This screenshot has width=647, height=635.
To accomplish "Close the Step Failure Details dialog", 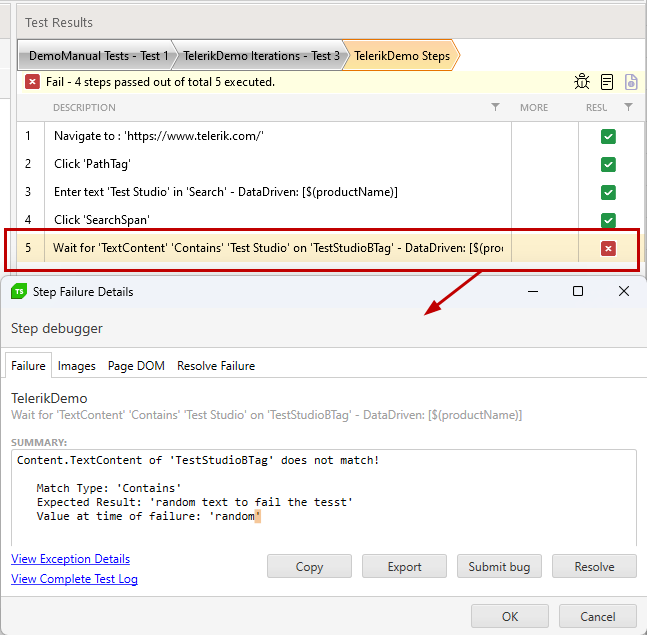I will point(623,291).
